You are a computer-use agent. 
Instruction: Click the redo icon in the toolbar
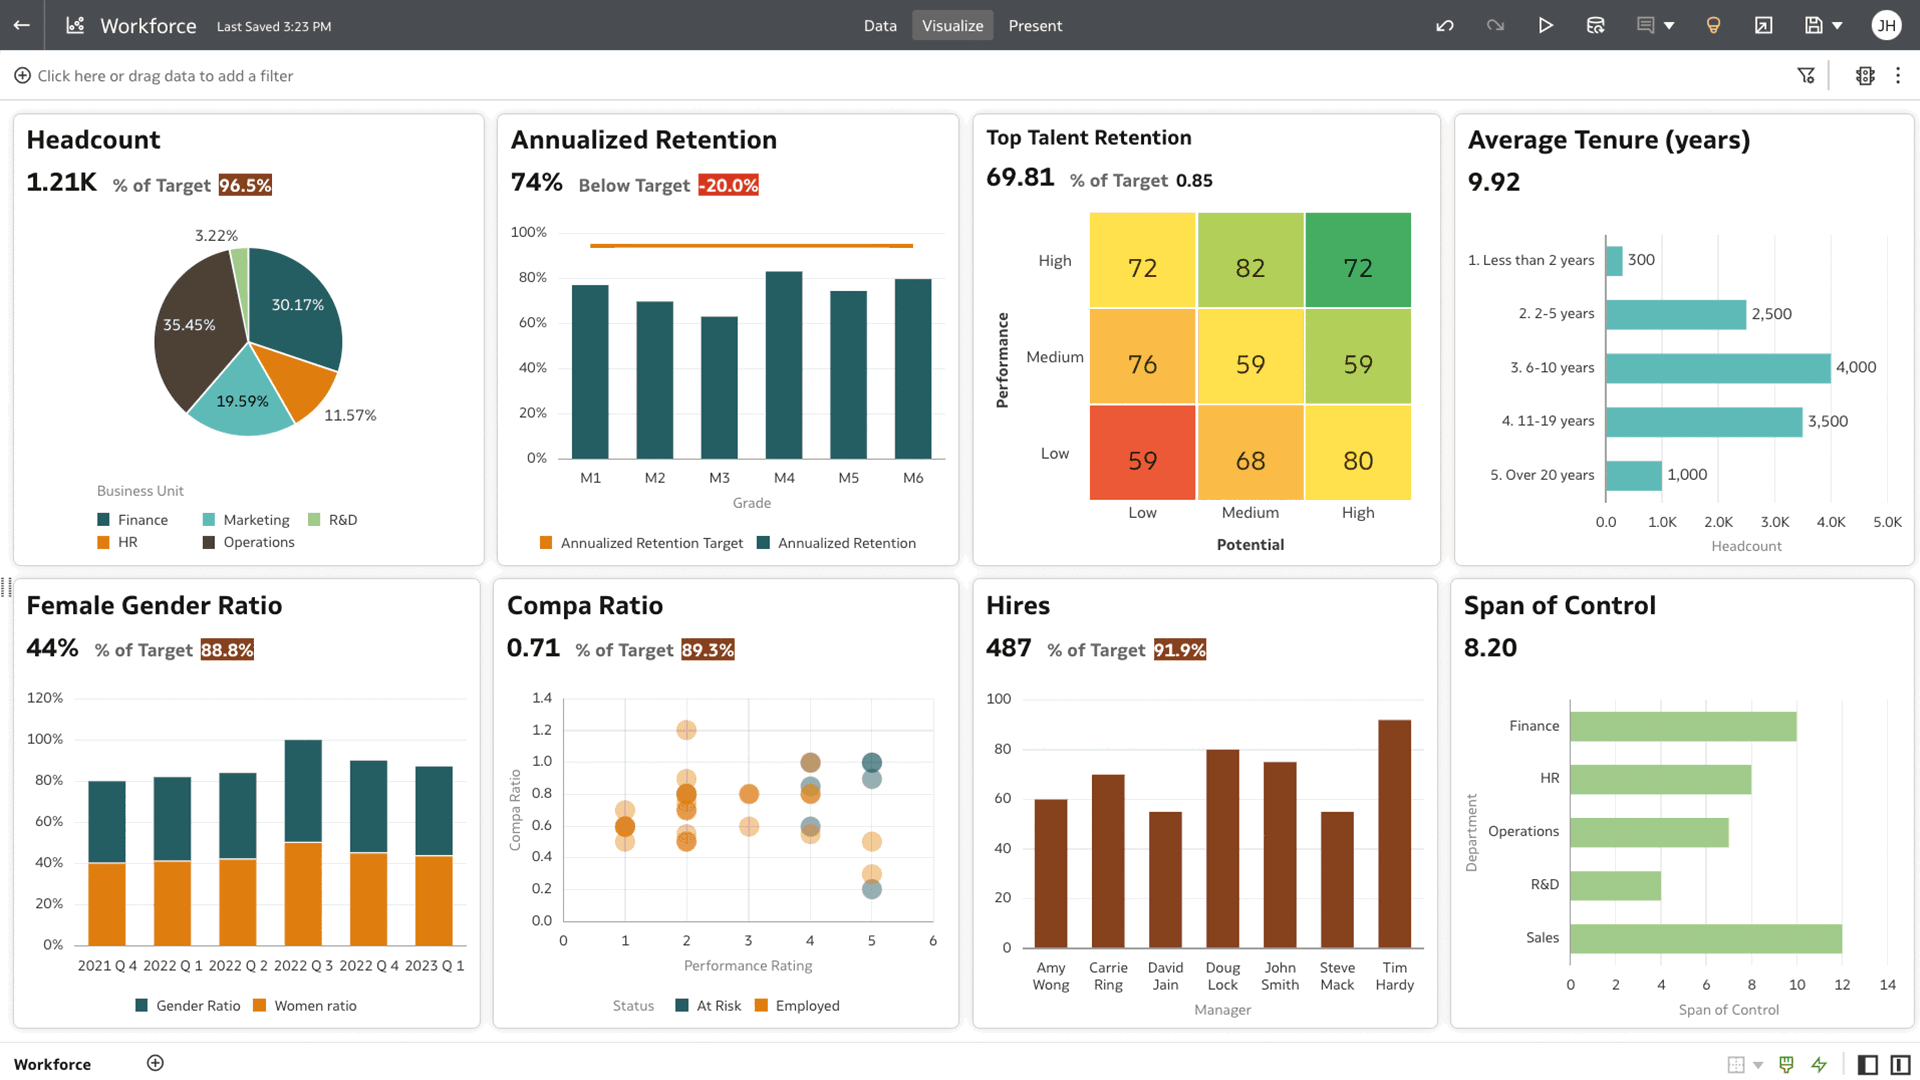pos(1495,25)
